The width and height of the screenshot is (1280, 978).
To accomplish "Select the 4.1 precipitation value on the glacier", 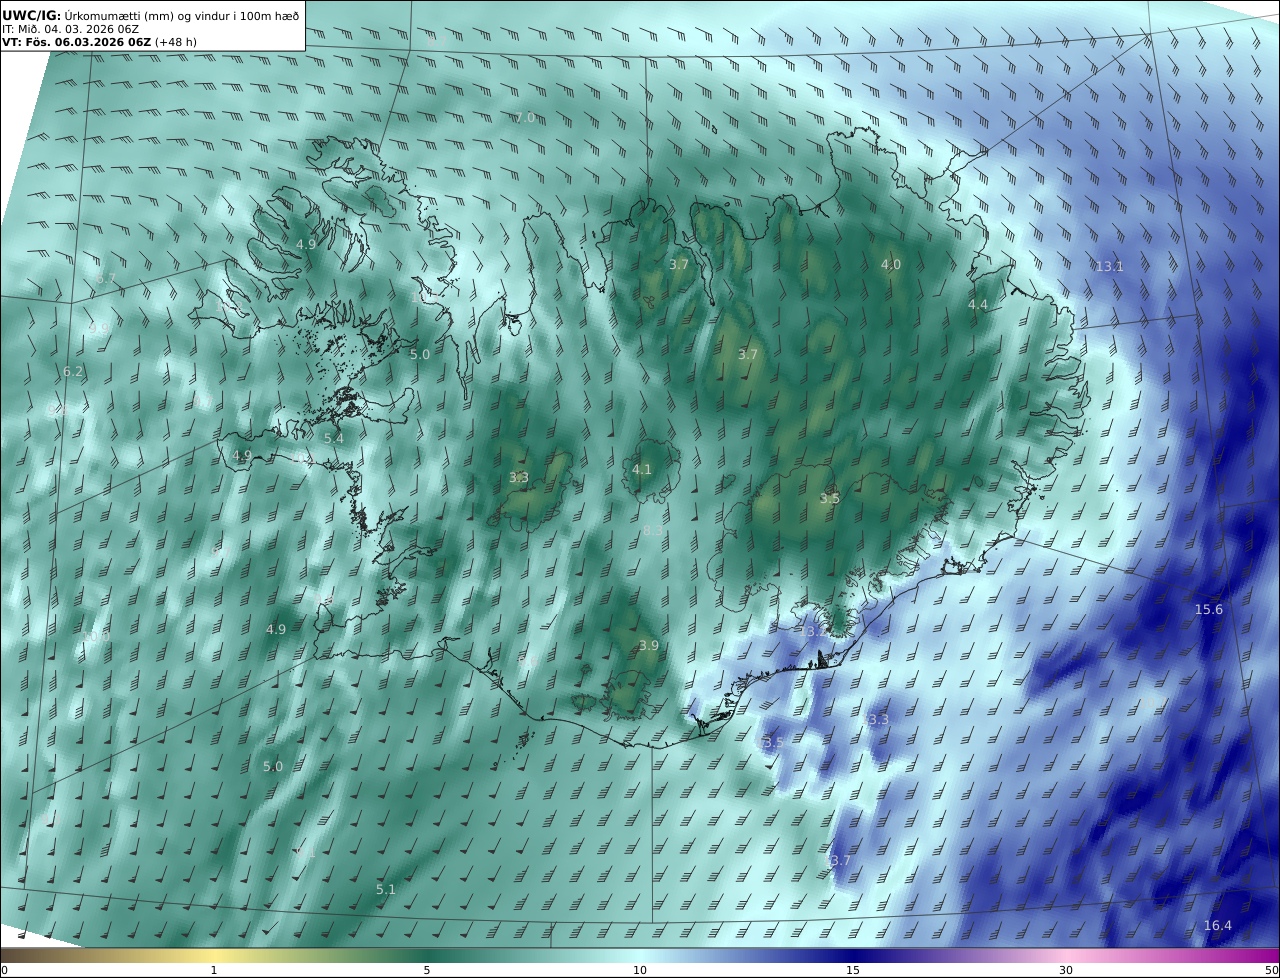I will [641, 470].
